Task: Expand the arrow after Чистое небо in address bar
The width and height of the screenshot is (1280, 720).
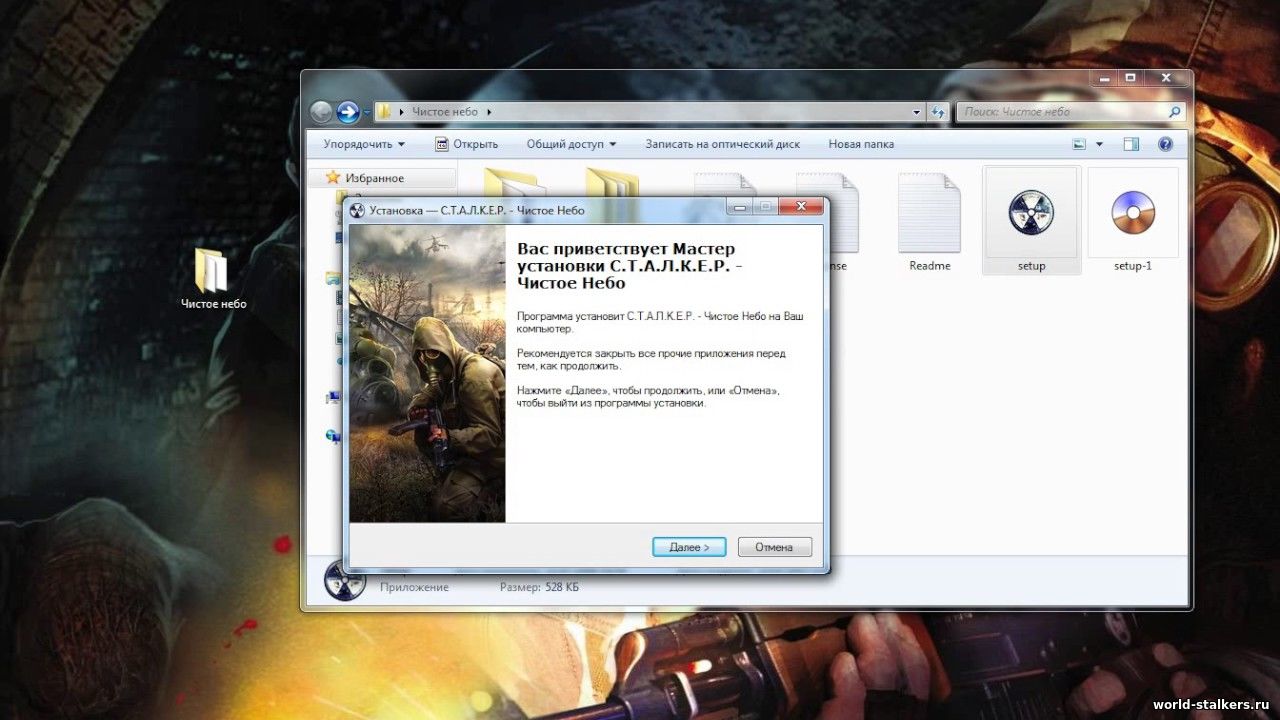Action: [490, 112]
